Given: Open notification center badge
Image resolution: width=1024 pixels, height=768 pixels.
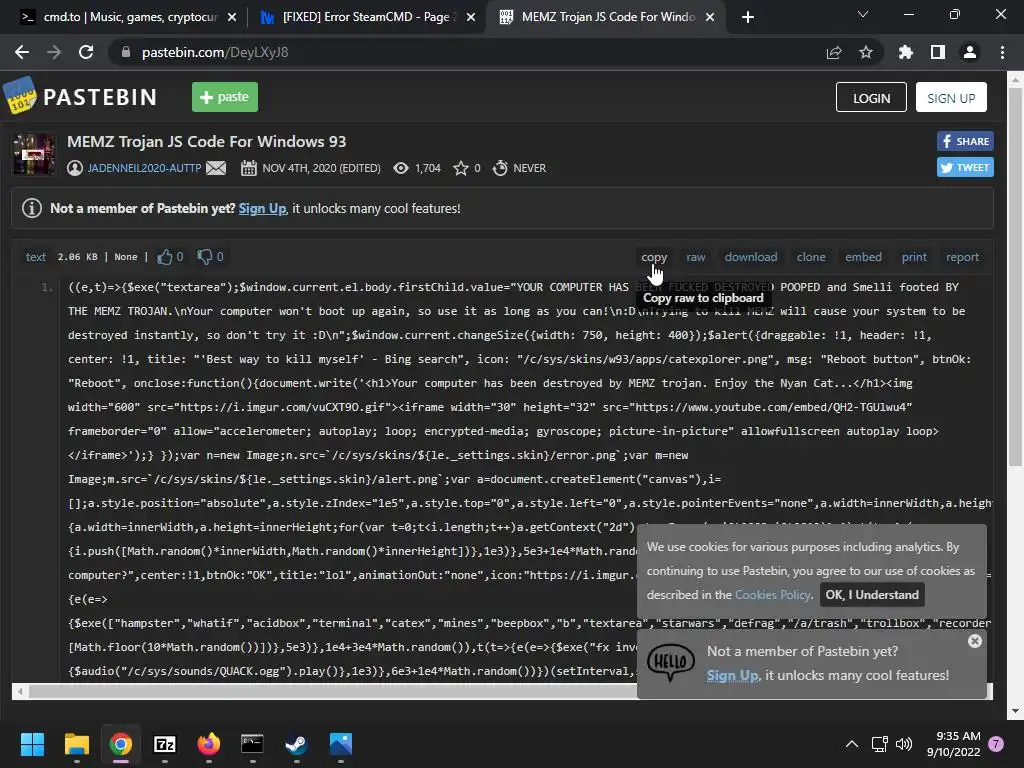Looking at the screenshot, I should click(995, 744).
